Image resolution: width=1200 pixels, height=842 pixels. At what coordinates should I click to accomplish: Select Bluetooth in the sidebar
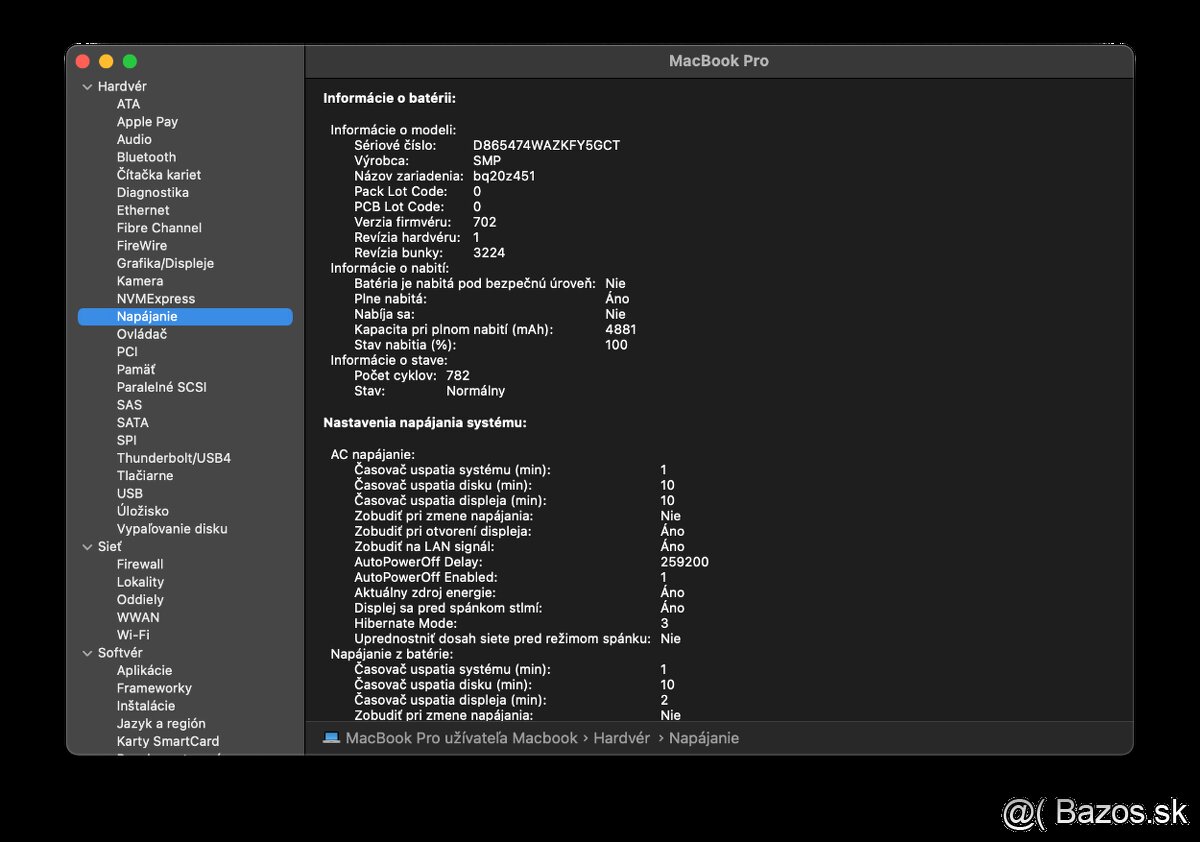(146, 157)
